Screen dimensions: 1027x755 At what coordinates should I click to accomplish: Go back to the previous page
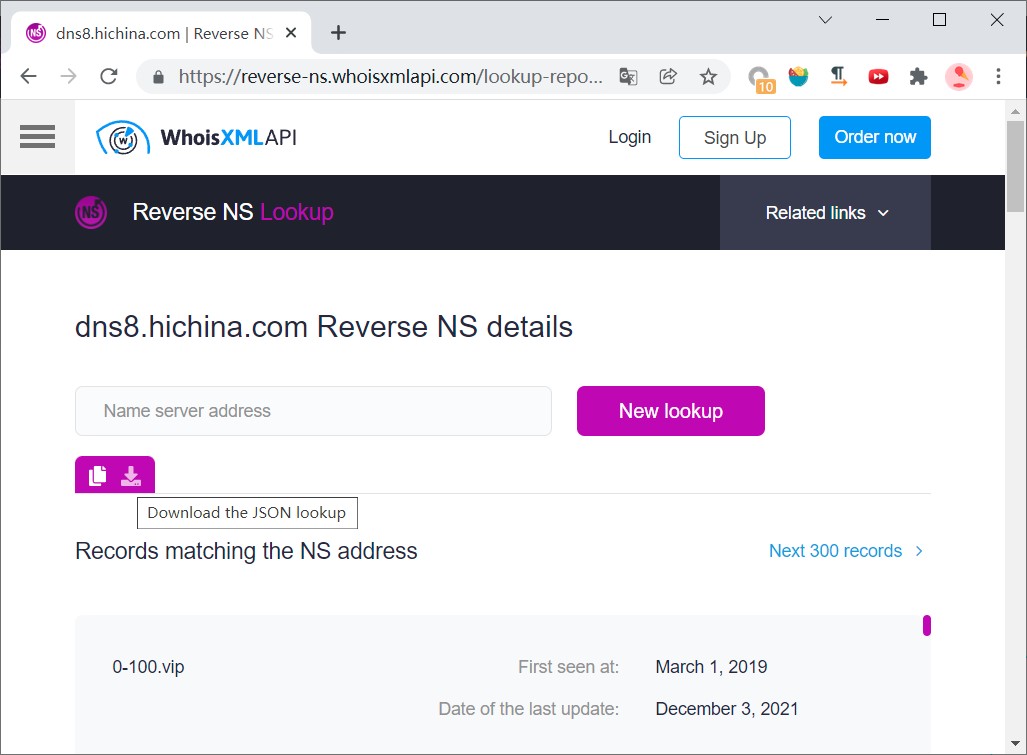tap(29, 77)
